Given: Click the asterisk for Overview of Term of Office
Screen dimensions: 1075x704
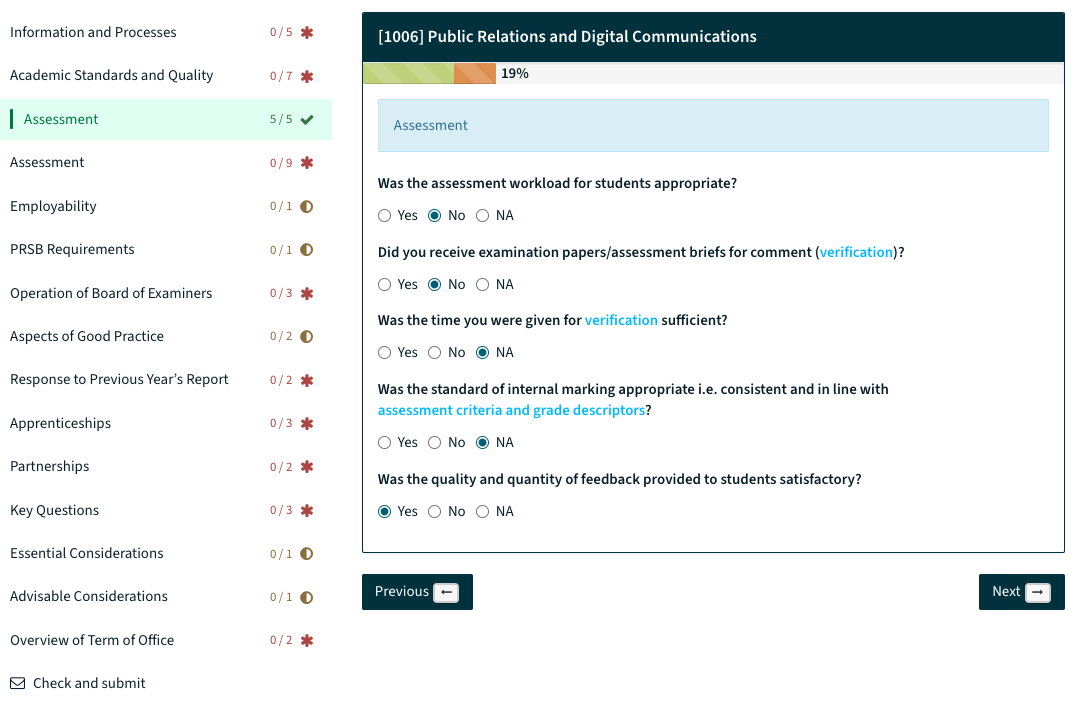Looking at the screenshot, I should coord(307,640).
